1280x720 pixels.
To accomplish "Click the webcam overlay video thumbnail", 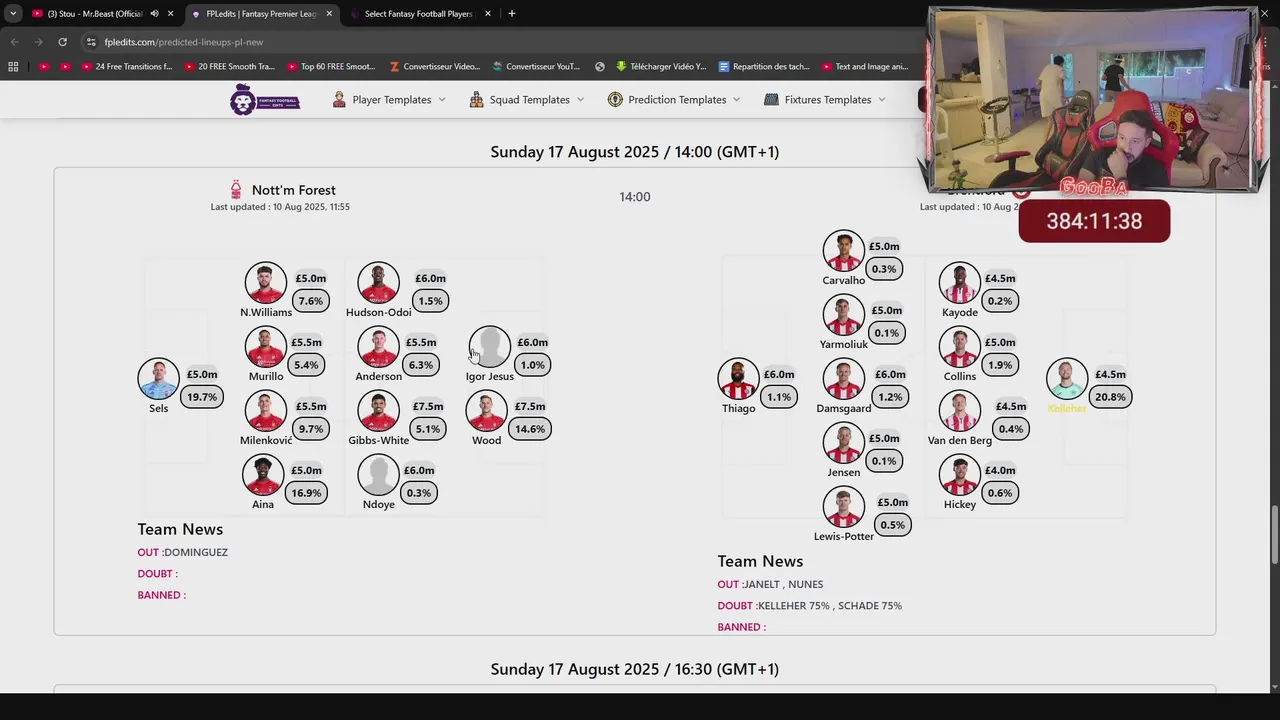I will point(1093,100).
